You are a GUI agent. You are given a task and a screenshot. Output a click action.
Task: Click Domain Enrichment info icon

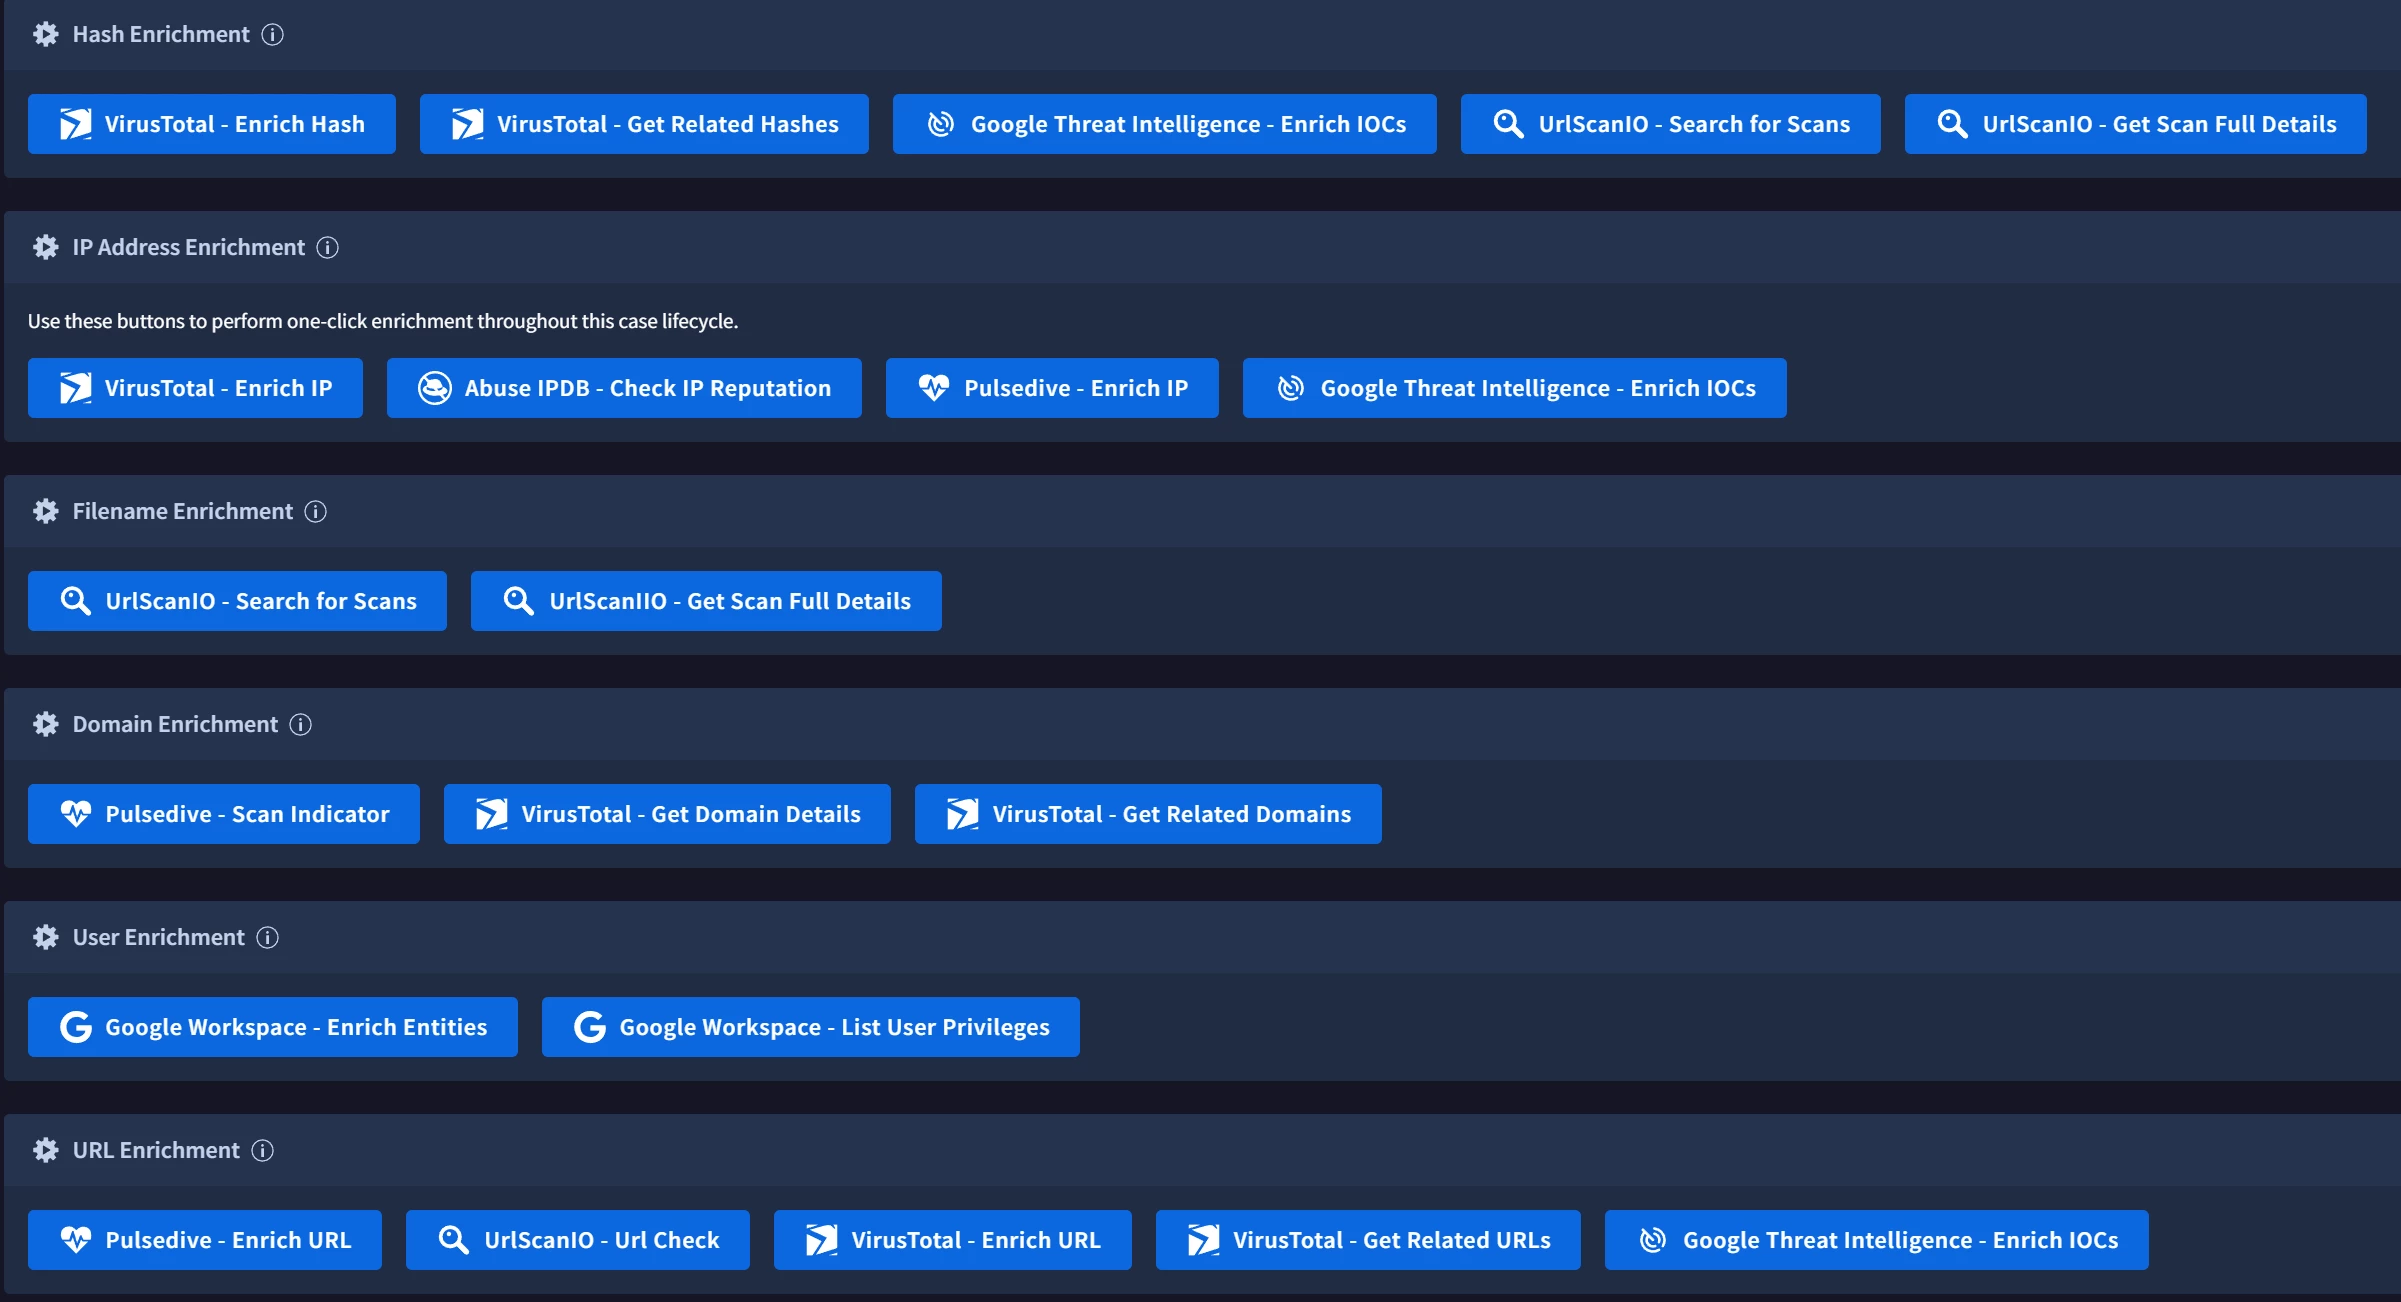pos(300,724)
